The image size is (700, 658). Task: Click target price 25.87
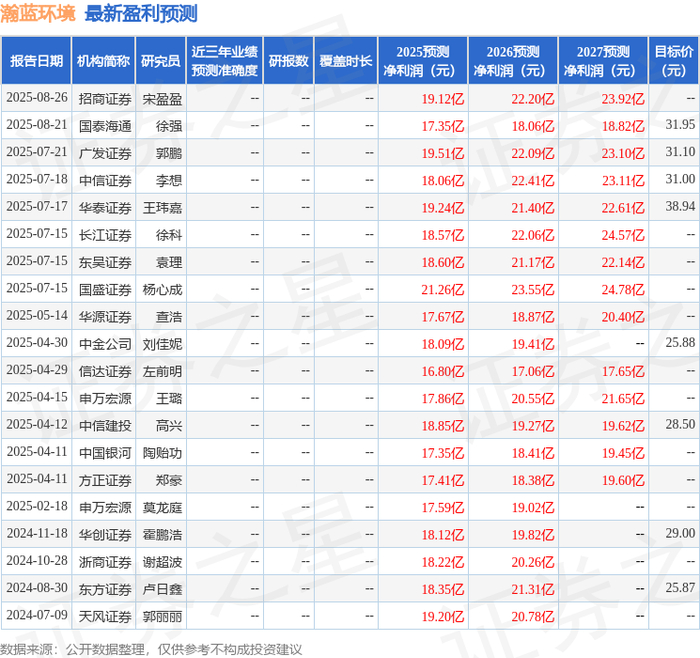[680, 587]
